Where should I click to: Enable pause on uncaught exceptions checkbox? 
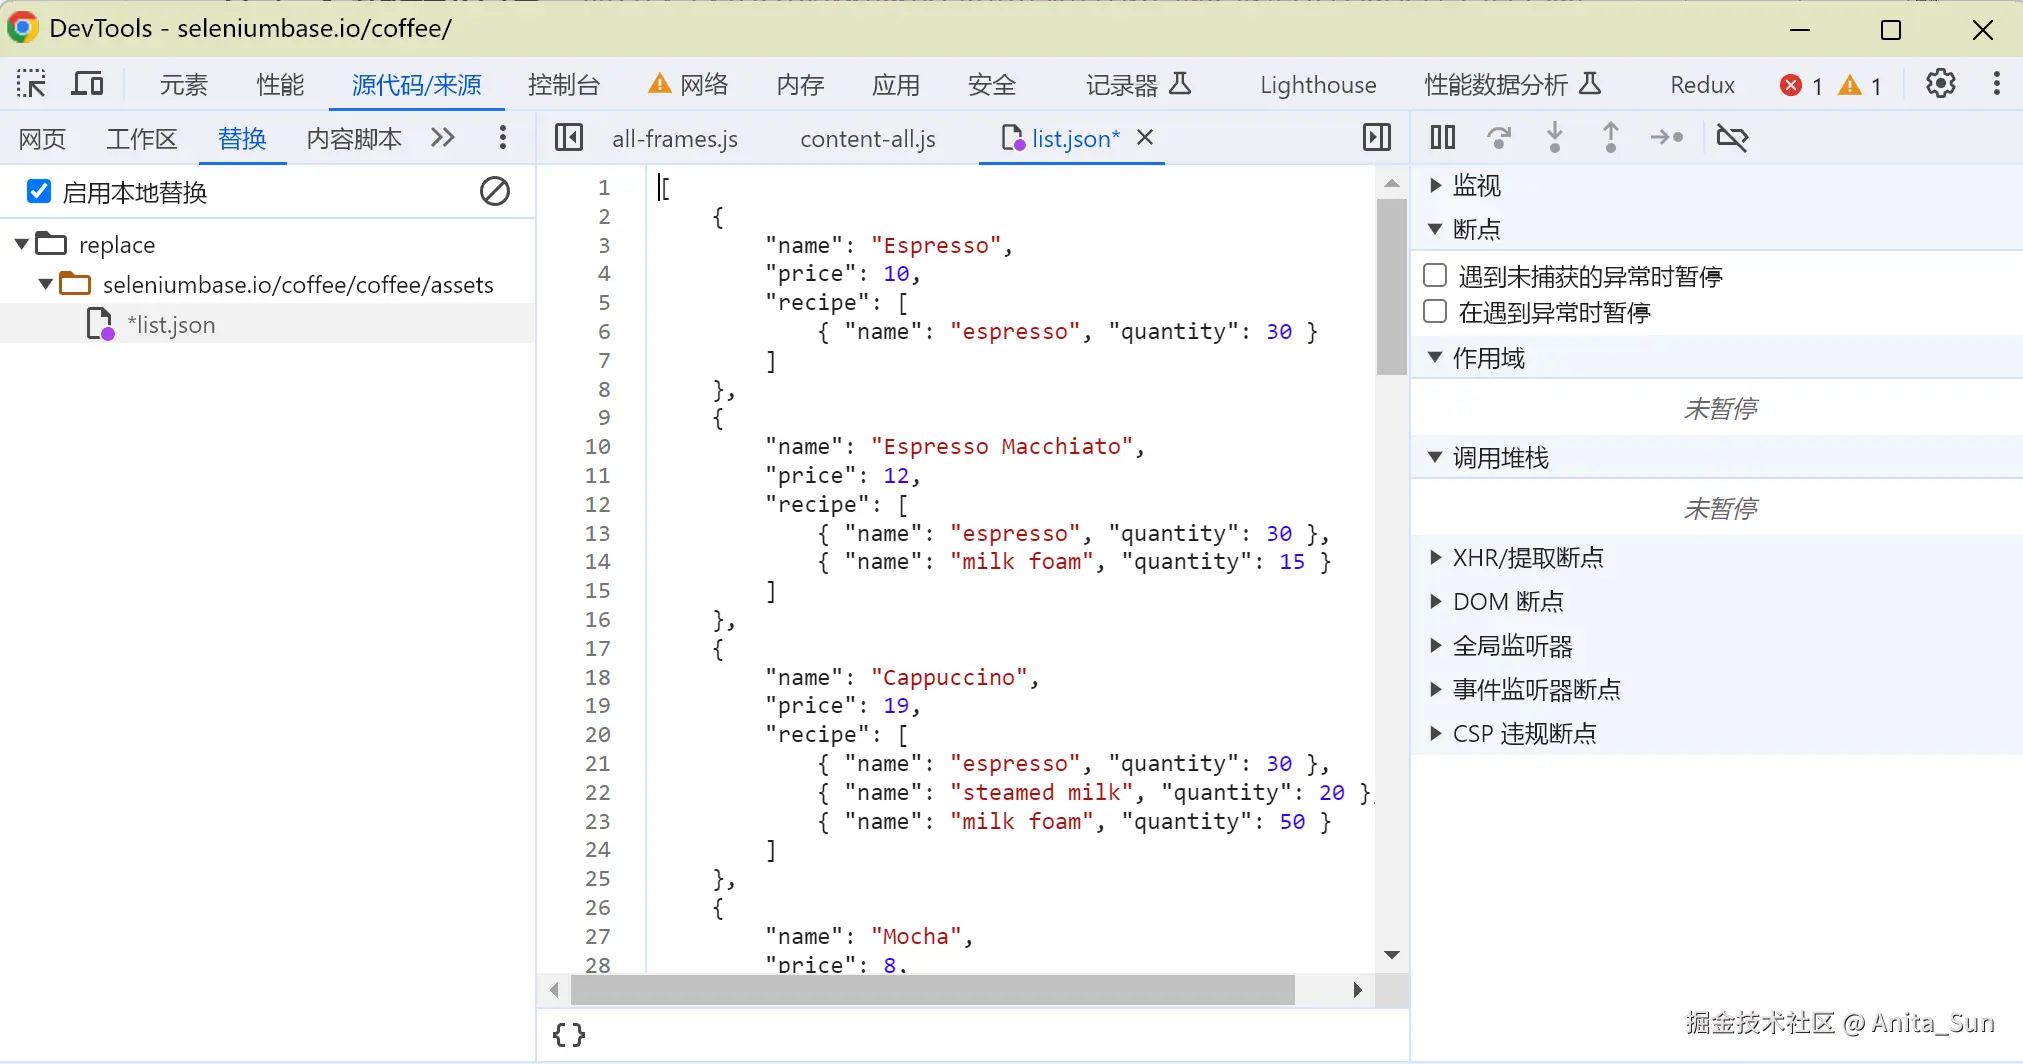click(x=1435, y=275)
